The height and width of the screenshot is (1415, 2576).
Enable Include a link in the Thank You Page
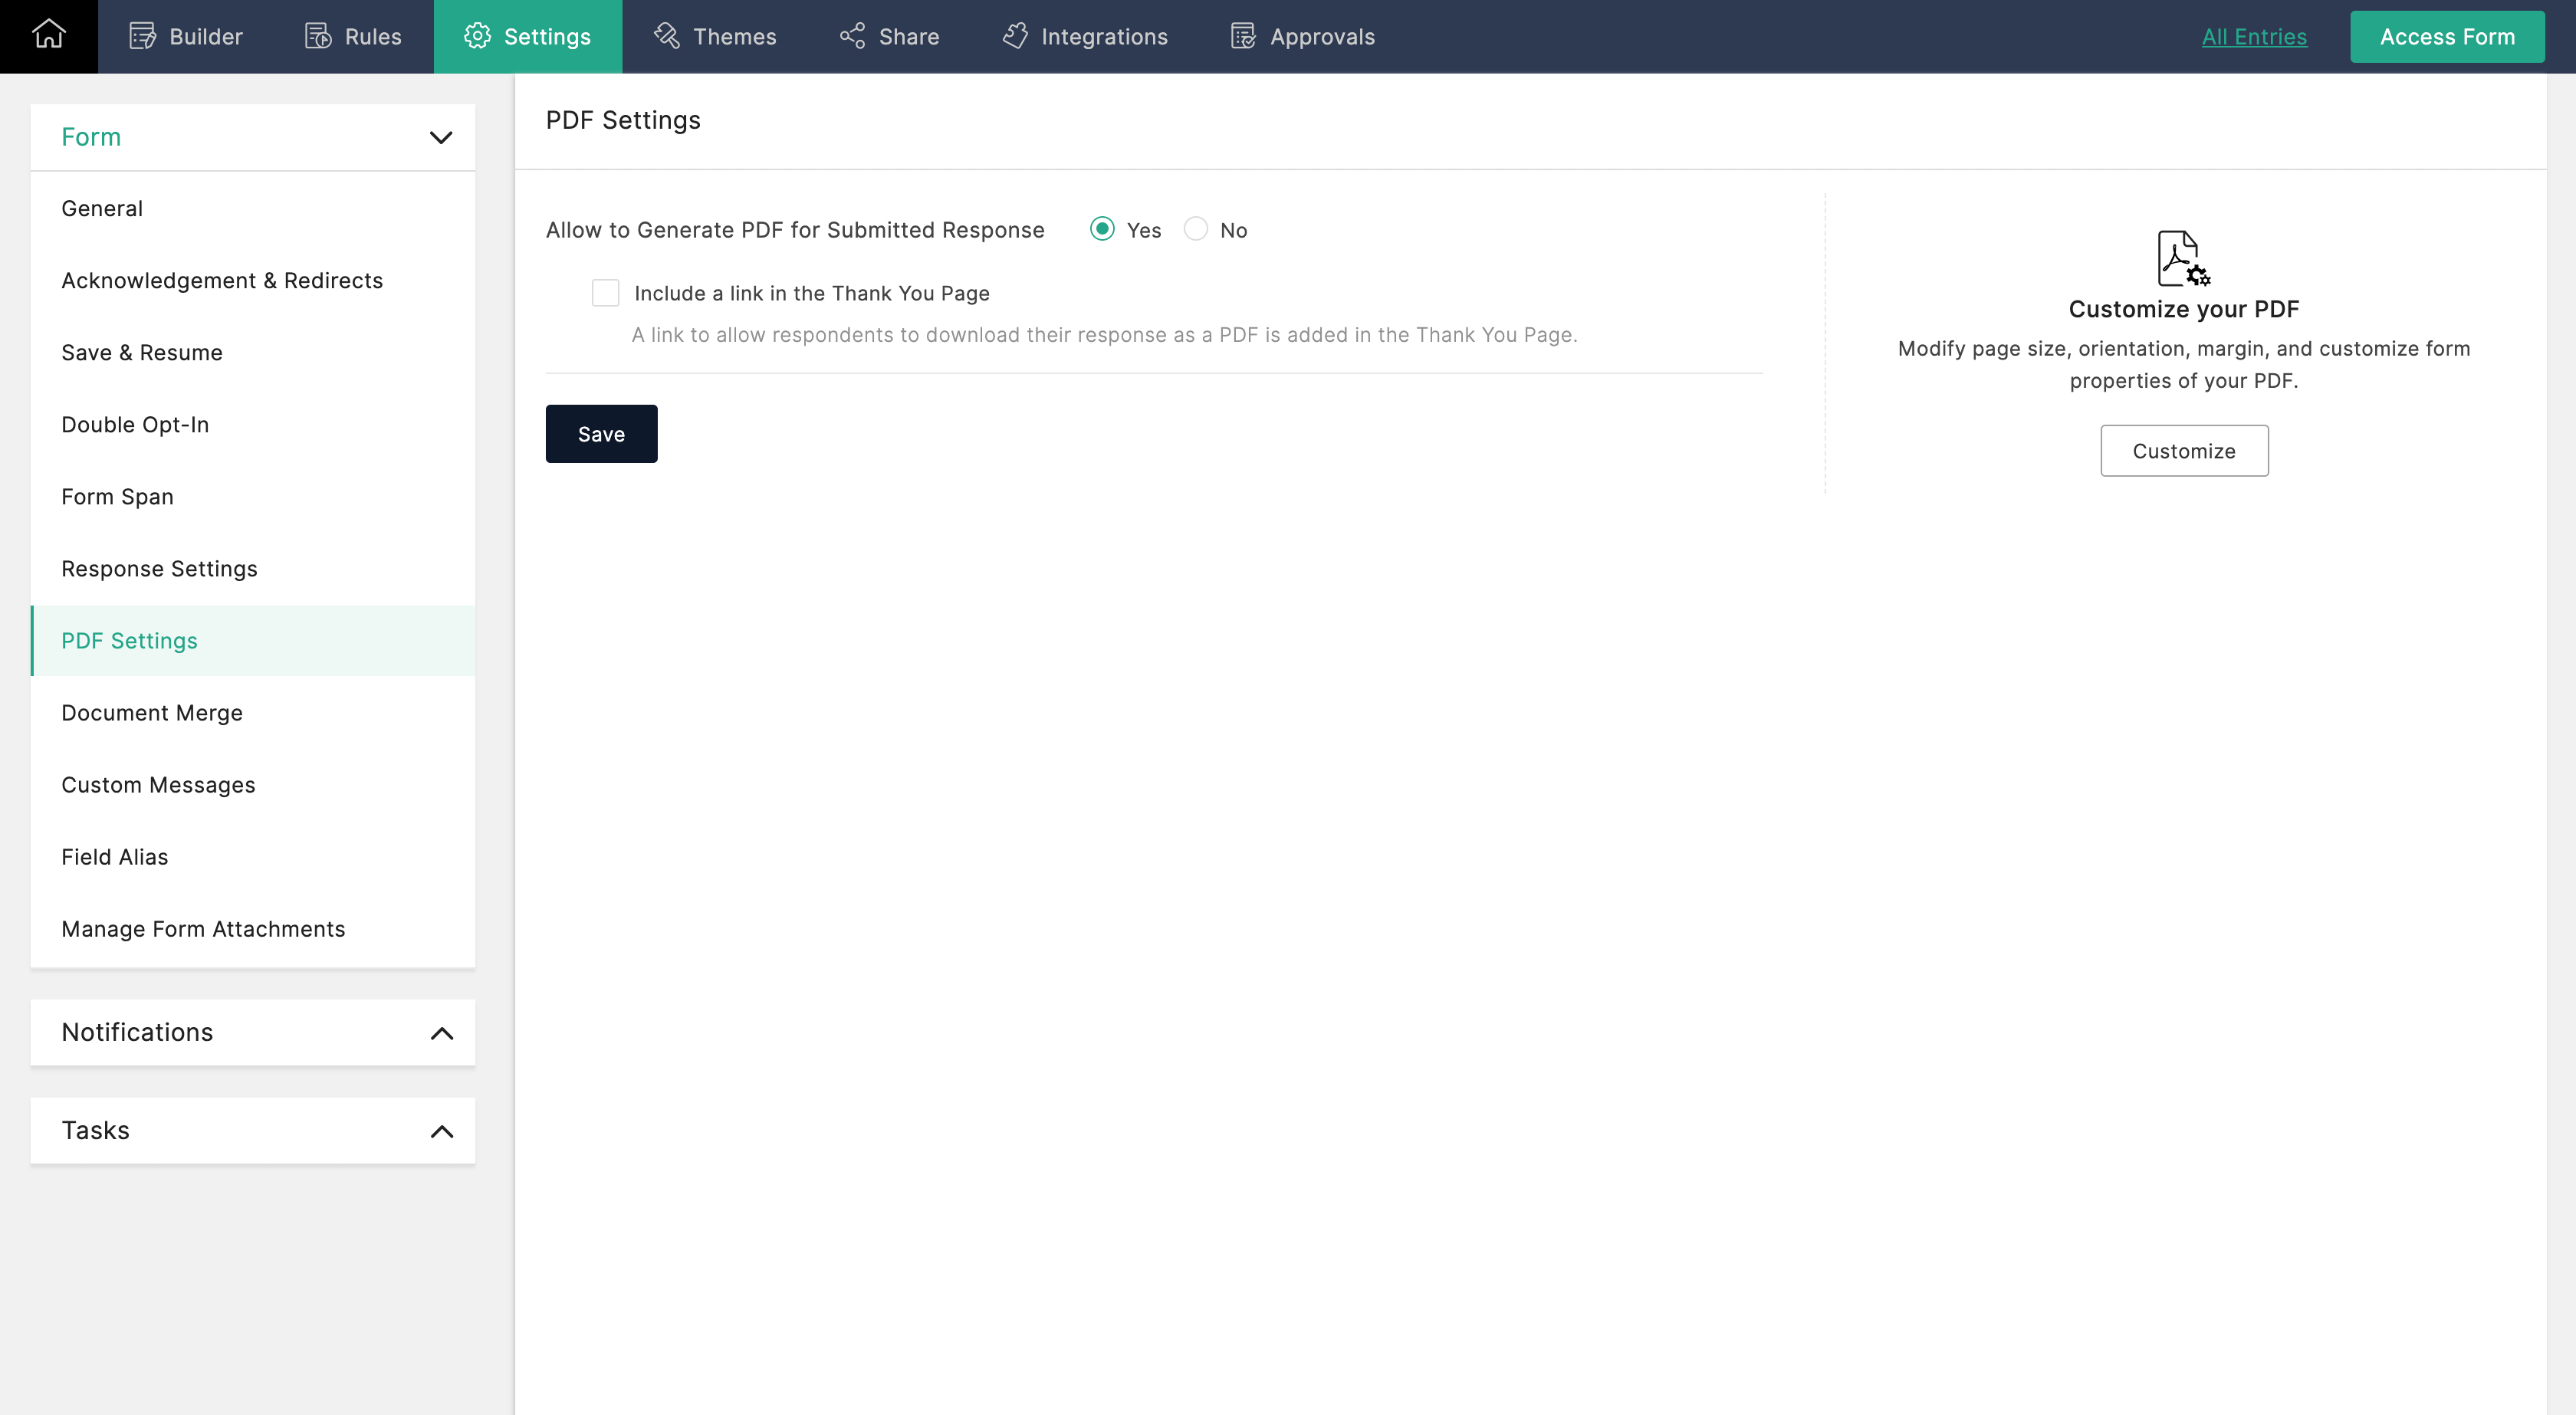pos(606,292)
